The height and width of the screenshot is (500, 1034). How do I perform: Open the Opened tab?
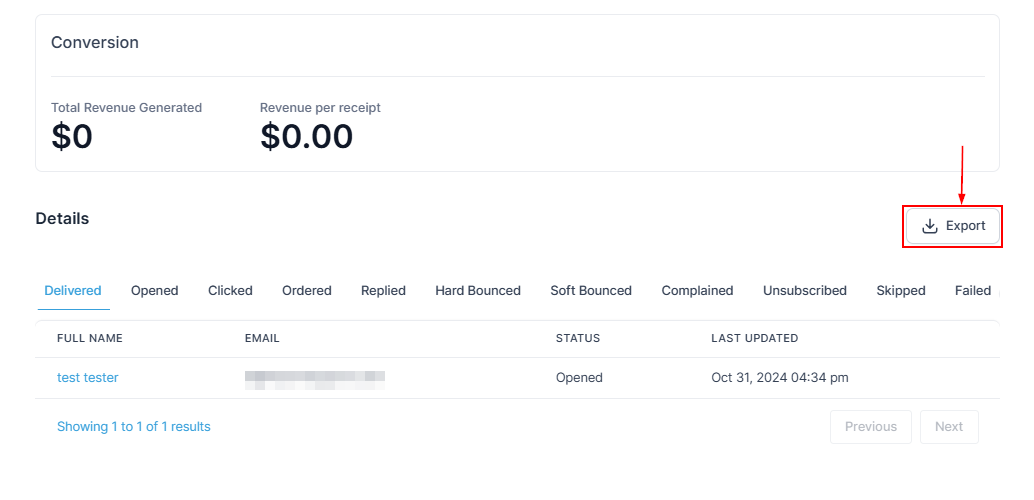coord(154,291)
